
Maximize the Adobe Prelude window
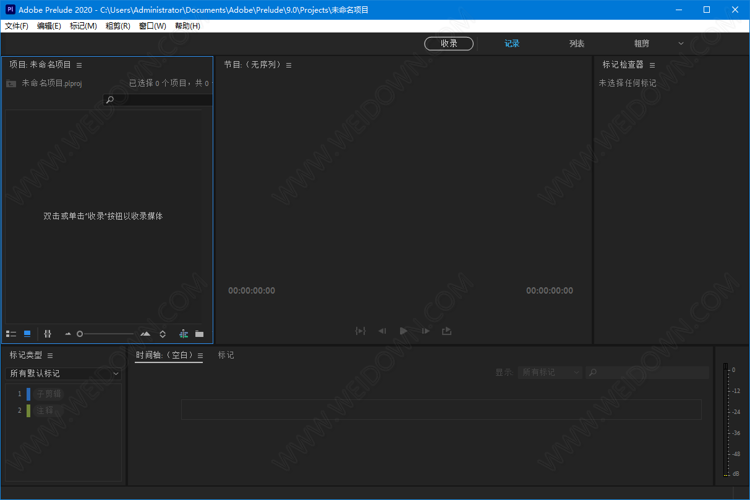[x=706, y=10]
